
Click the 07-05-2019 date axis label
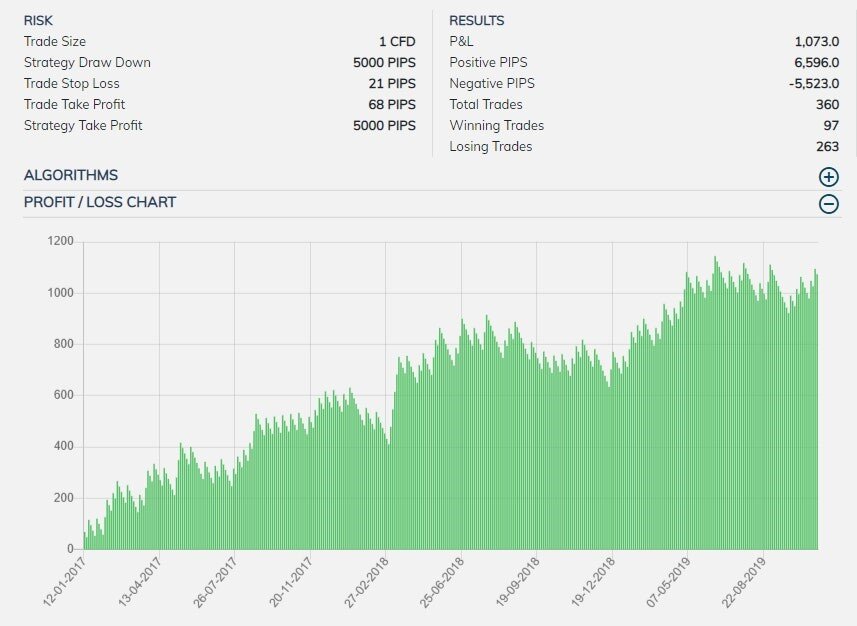coord(668,581)
